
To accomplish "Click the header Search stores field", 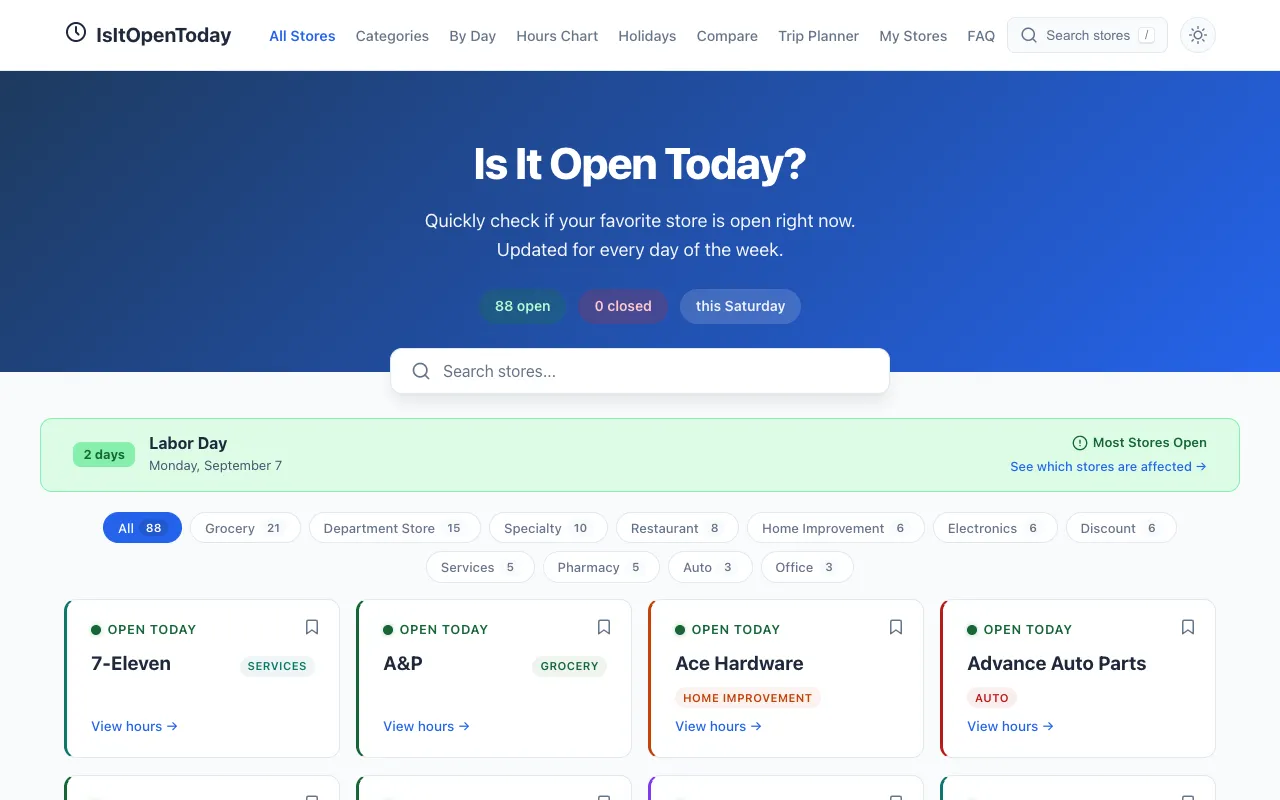I will click(x=1087, y=35).
